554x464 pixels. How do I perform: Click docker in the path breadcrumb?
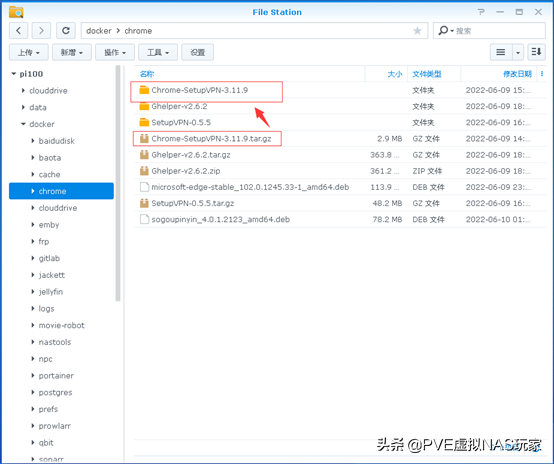pyautogui.click(x=99, y=31)
